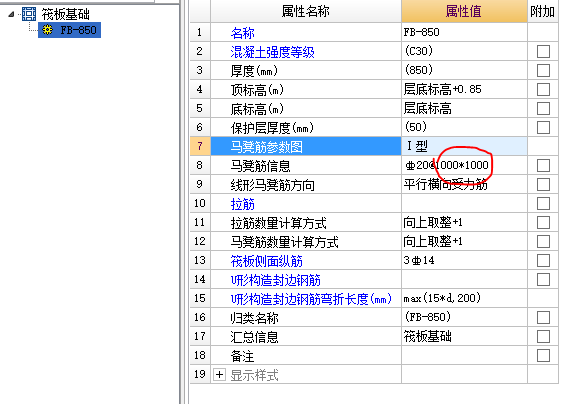
Task: Select the 线形马凳筋方向 property name
Action: pyautogui.click(x=273, y=185)
